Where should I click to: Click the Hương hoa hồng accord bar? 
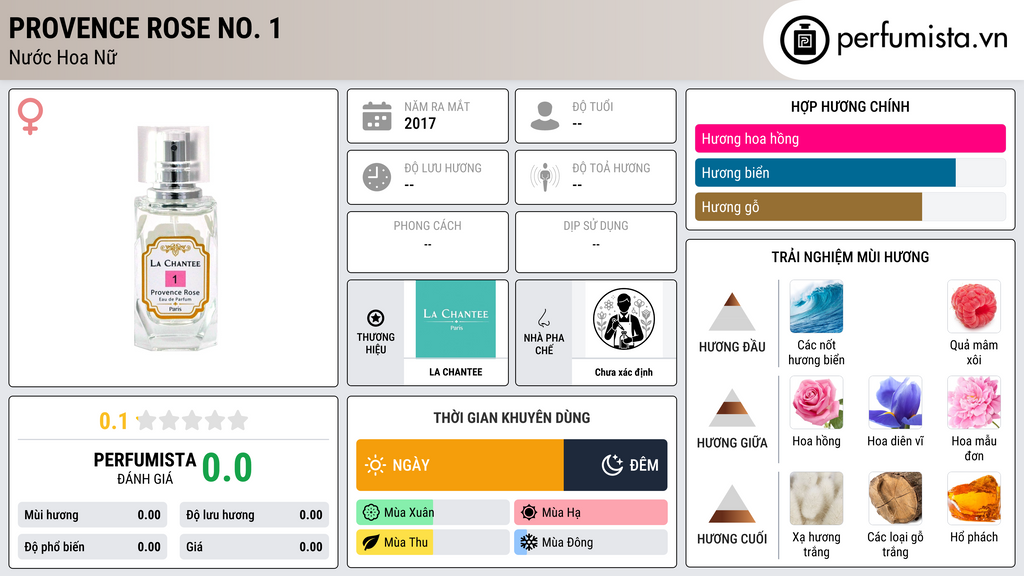pyautogui.click(x=850, y=138)
